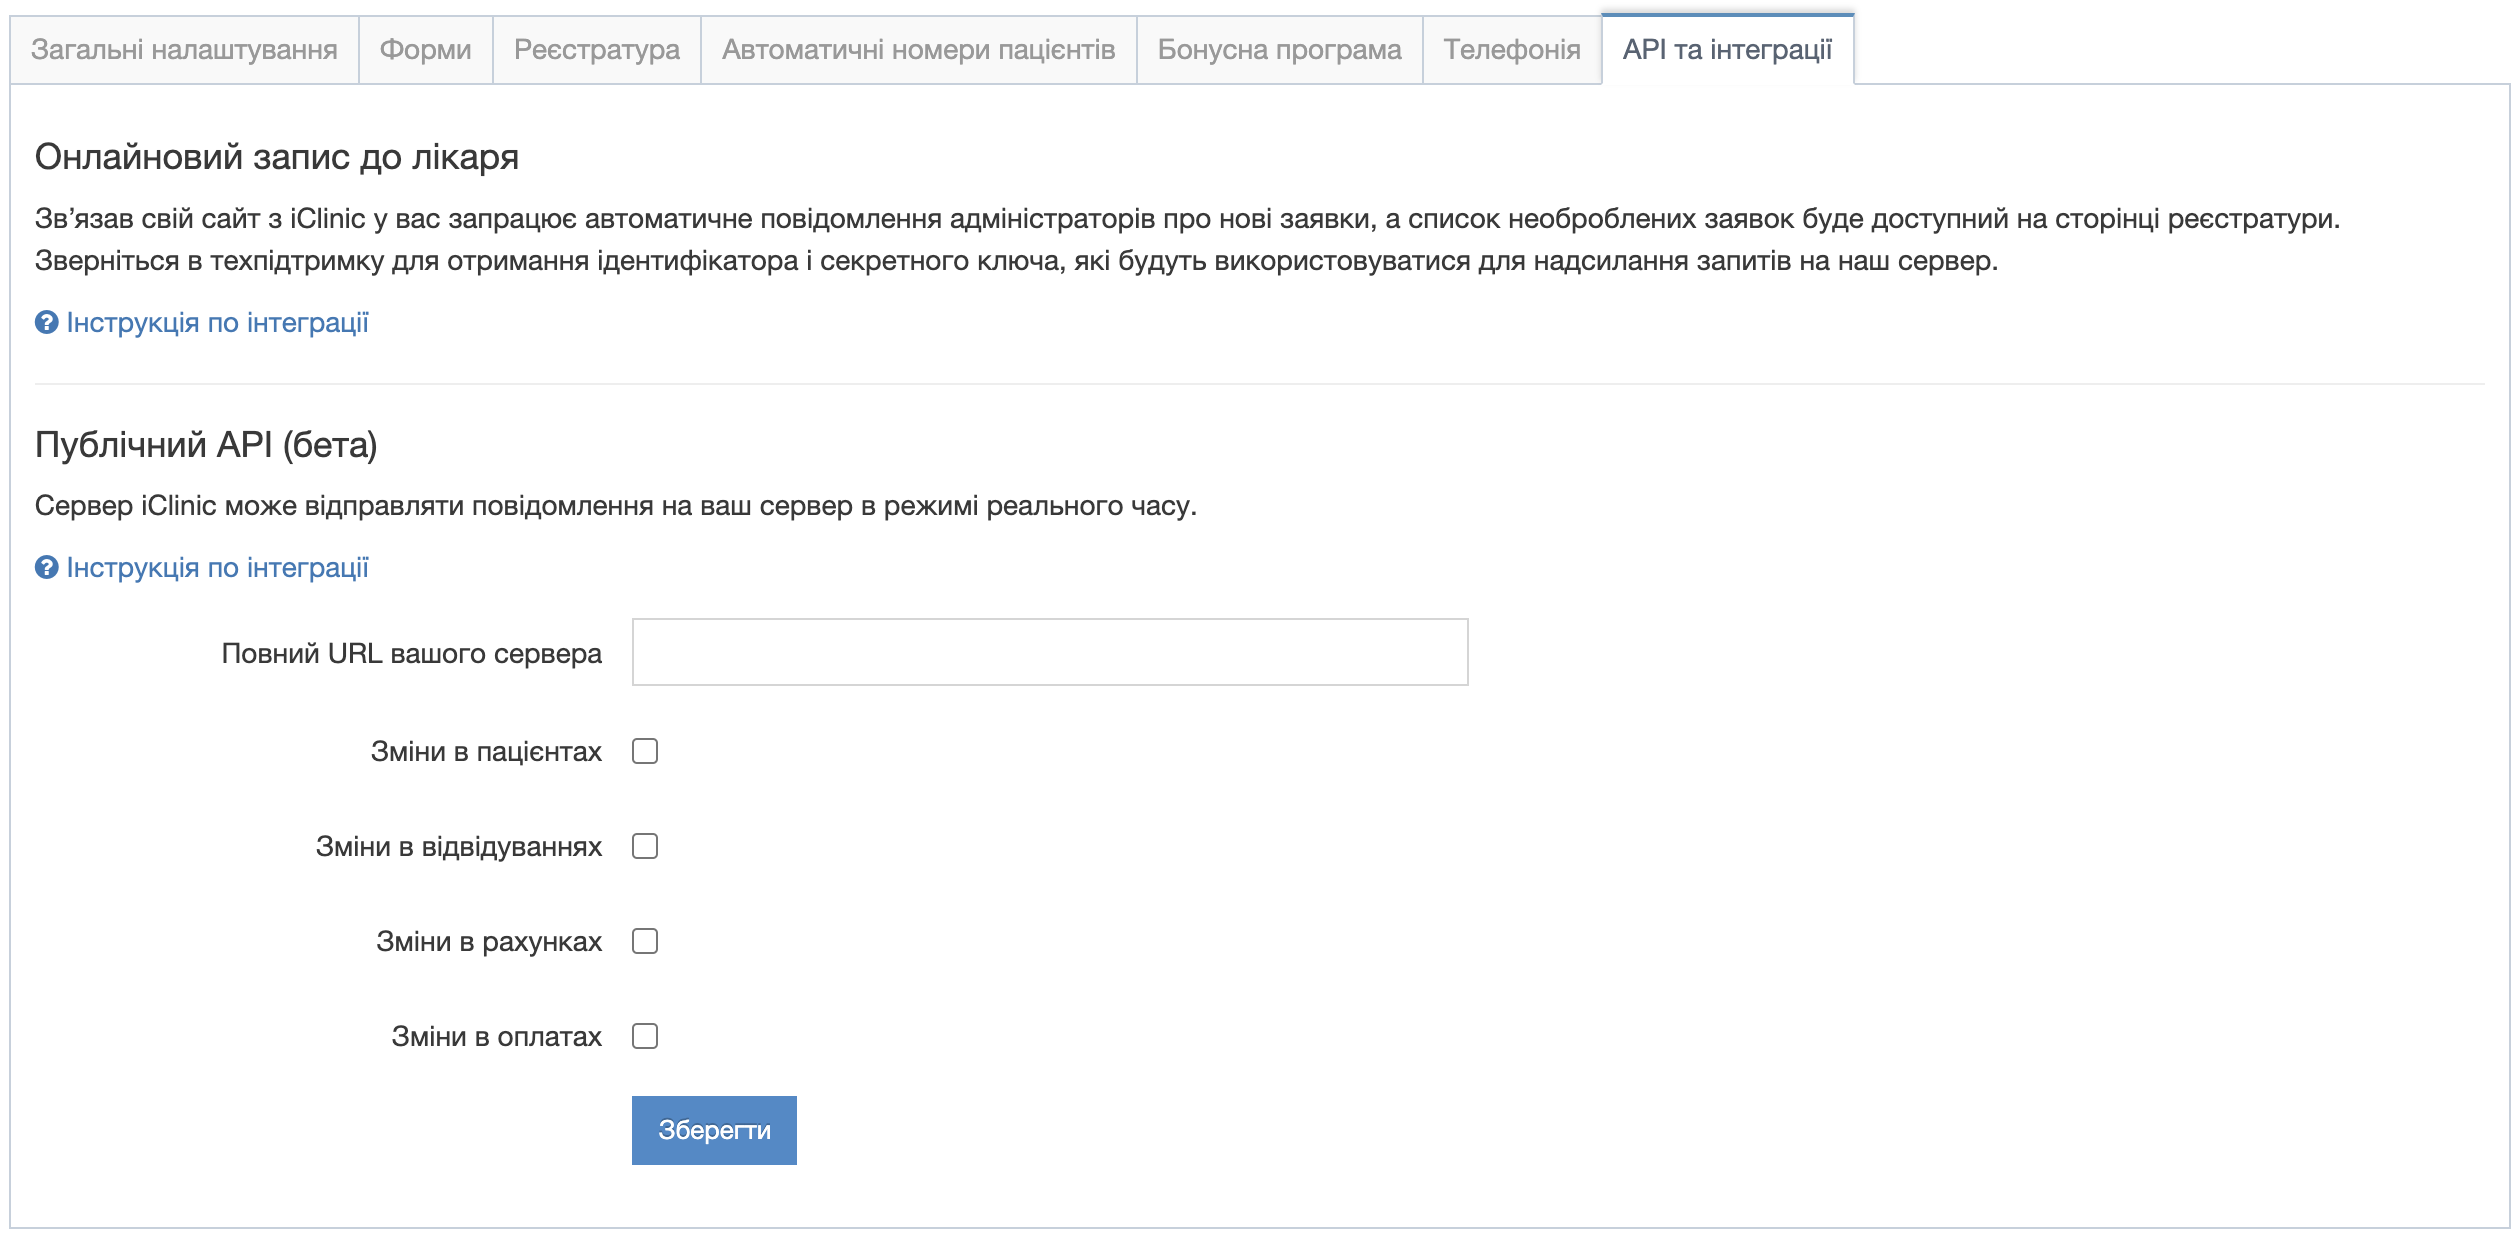Select the API та інтеграції tab
The image size is (2518, 1238).
pyautogui.click(x=1728, y=50)
